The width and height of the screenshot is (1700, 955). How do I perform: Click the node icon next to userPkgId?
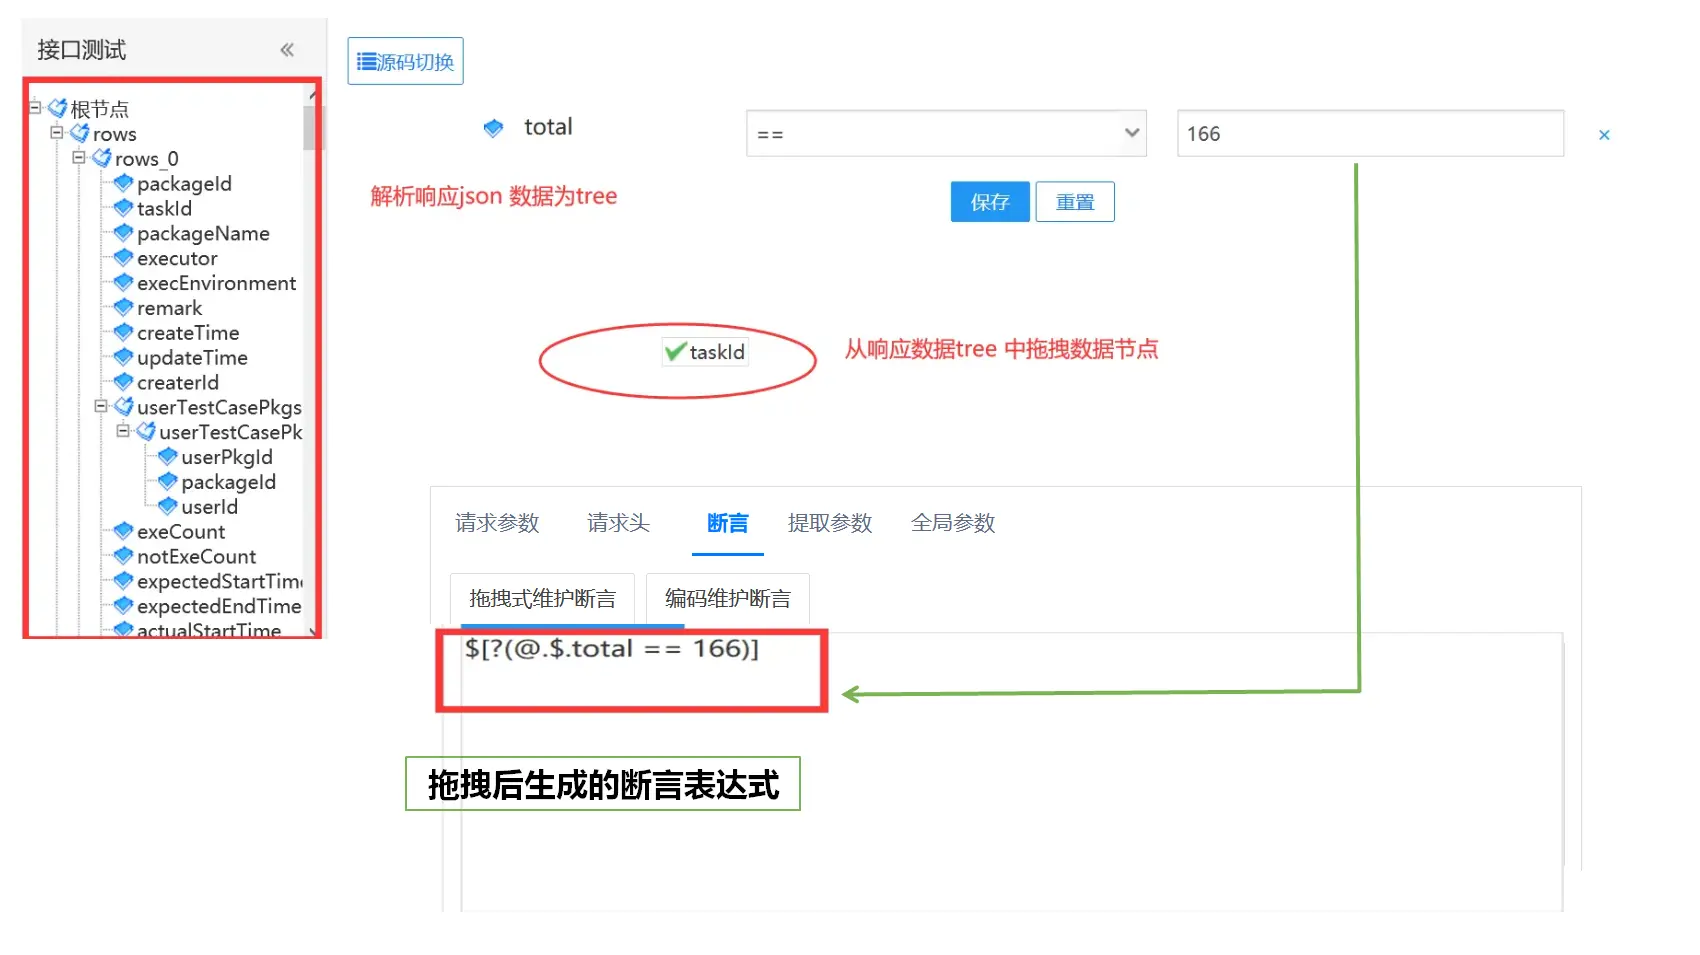168,456
